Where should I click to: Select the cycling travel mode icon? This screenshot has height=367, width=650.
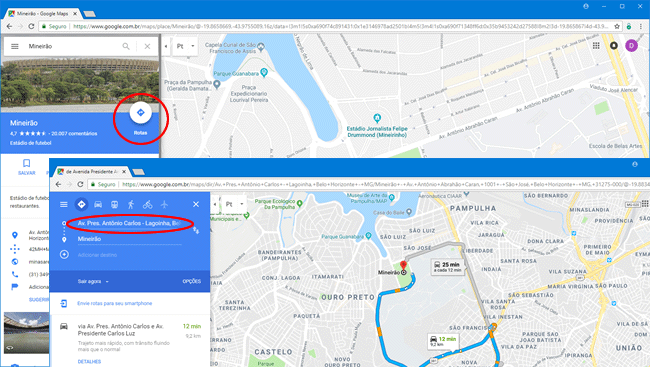coord(148,204)
